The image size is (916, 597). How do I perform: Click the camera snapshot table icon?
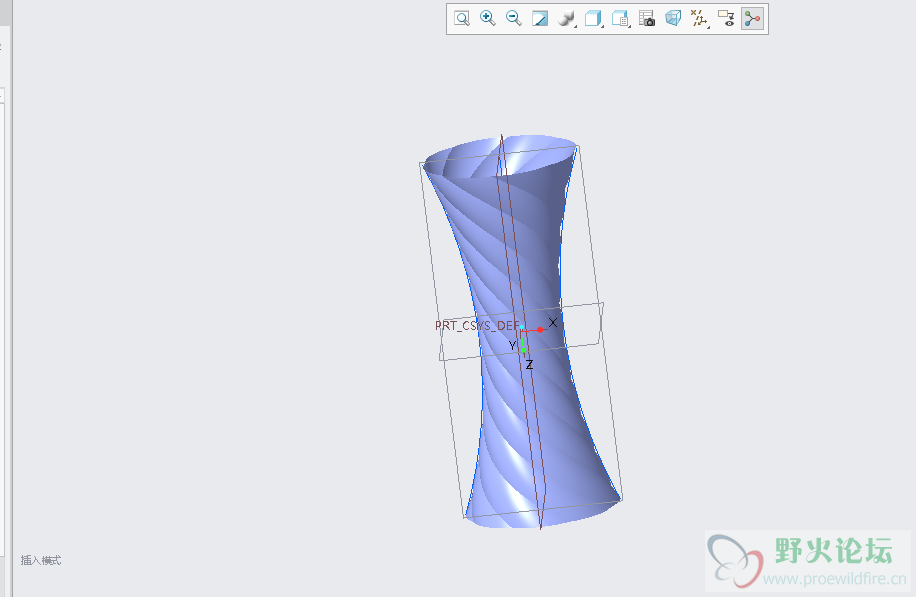click(x=647, y=19)
